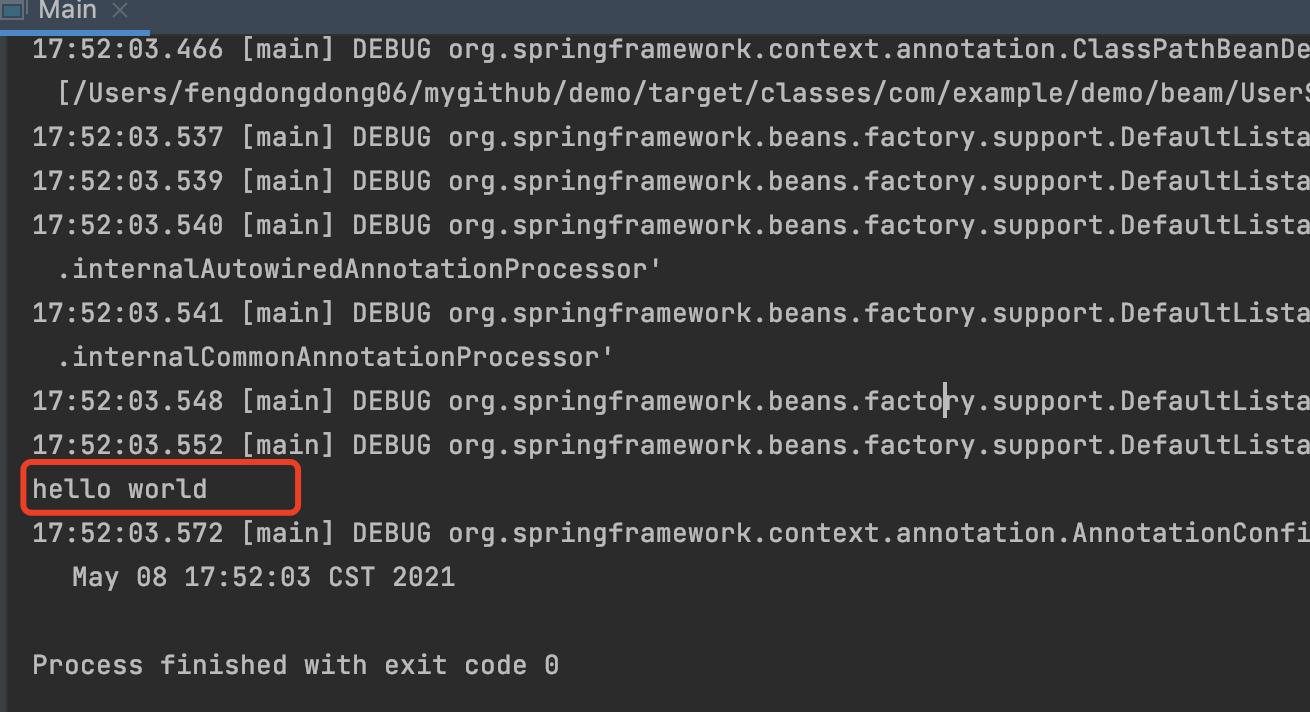Image resolution: width=1310 pixels, height=712 pixels.
Task: Close the Main run tab
Action: [120, 11]
